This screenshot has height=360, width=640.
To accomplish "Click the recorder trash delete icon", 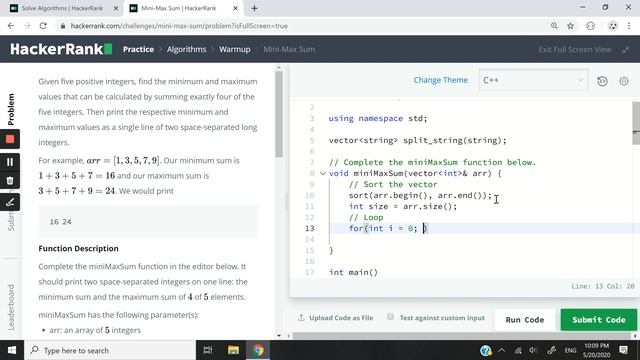I will coord(10,180).
